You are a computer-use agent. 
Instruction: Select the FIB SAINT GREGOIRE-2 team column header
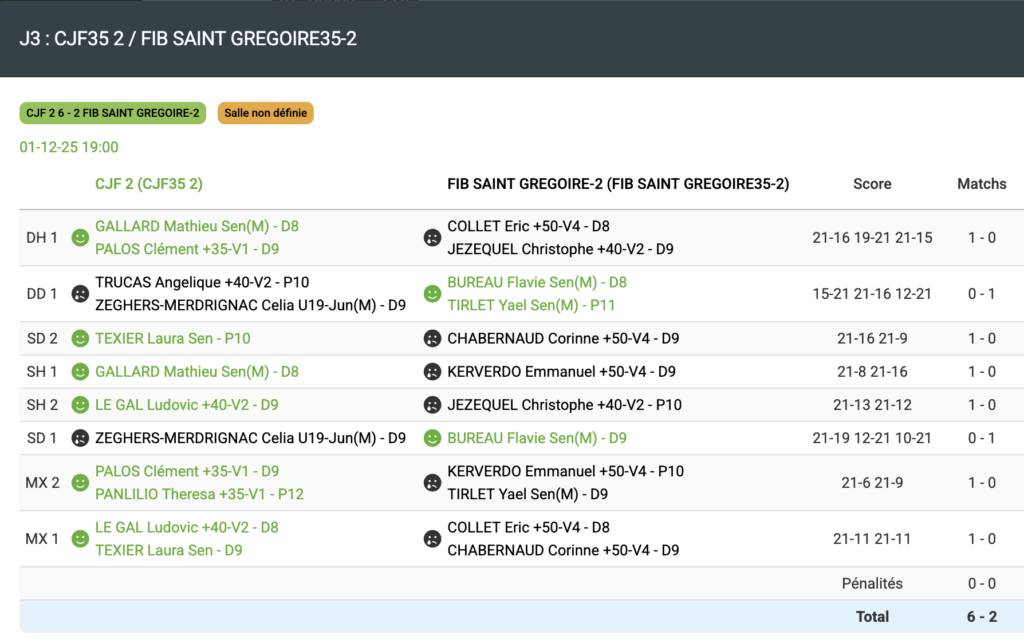click(x=617, y=184)
